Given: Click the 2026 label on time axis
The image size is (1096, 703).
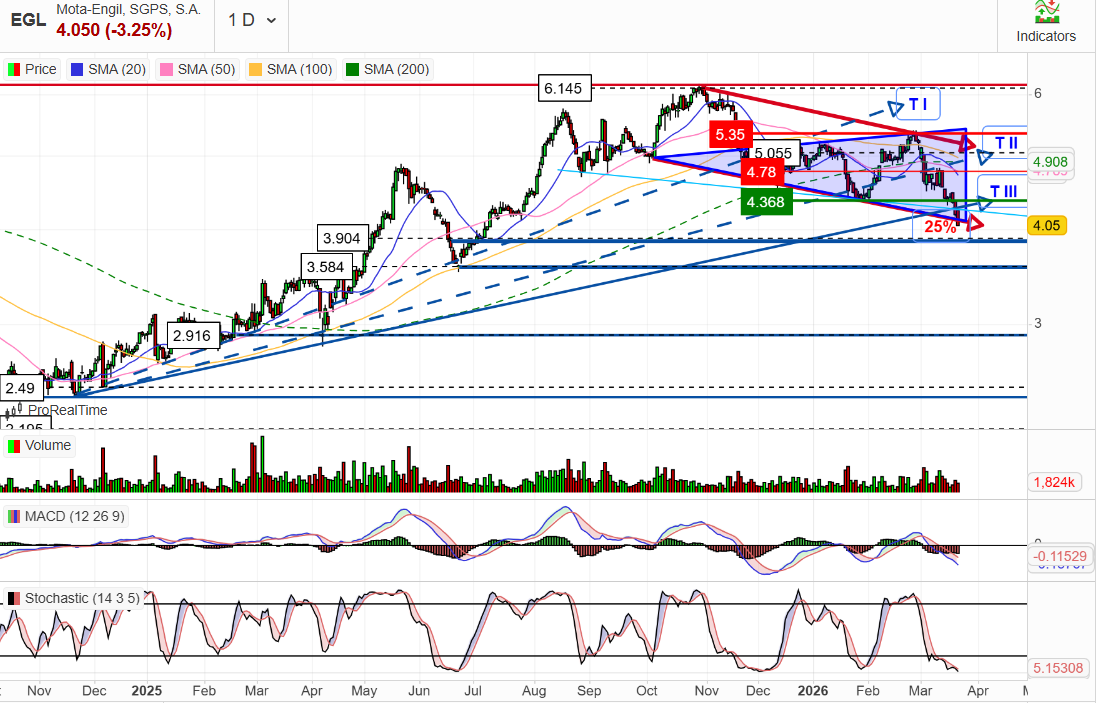Looking at the screenshot, I should pyautogui.click(x=814, y=691).
